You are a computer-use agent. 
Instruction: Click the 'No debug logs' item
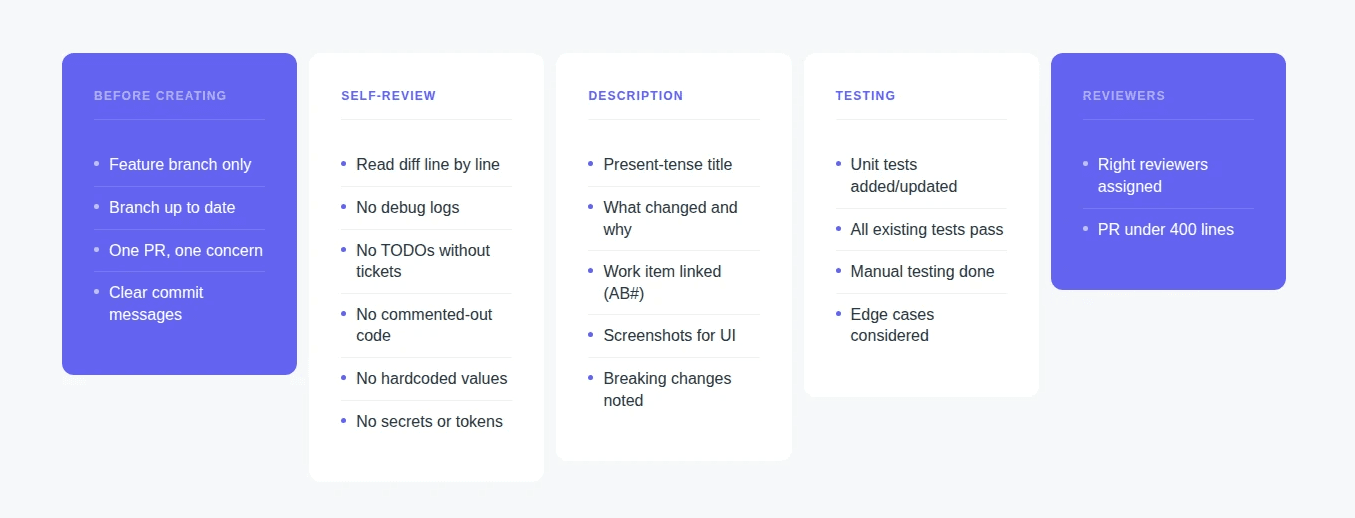(408, 208)
